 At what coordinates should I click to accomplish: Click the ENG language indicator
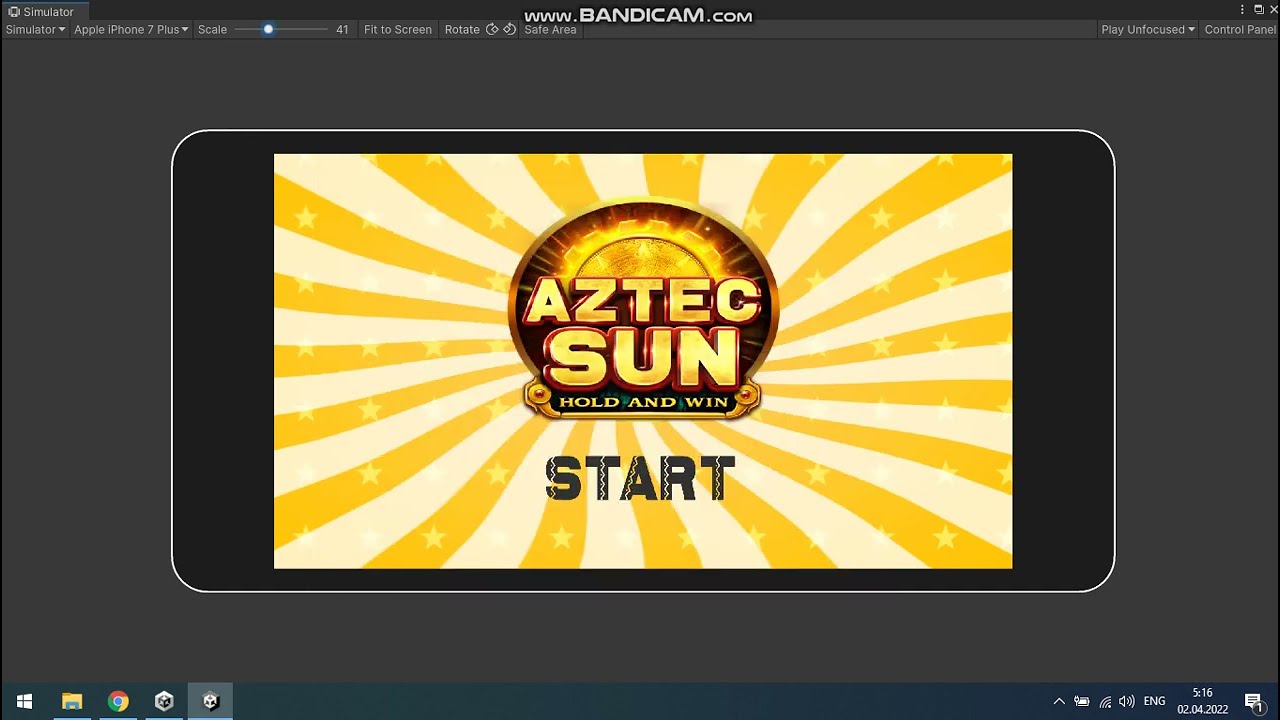coord(1154,702)
